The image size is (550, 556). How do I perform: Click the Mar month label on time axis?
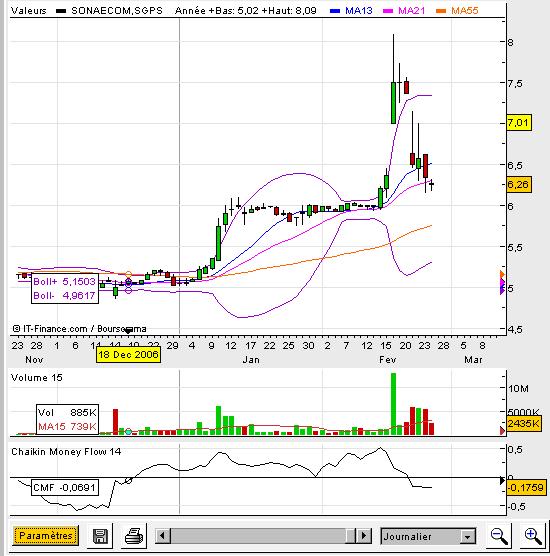pyautogui.click(x=473, y=360)
